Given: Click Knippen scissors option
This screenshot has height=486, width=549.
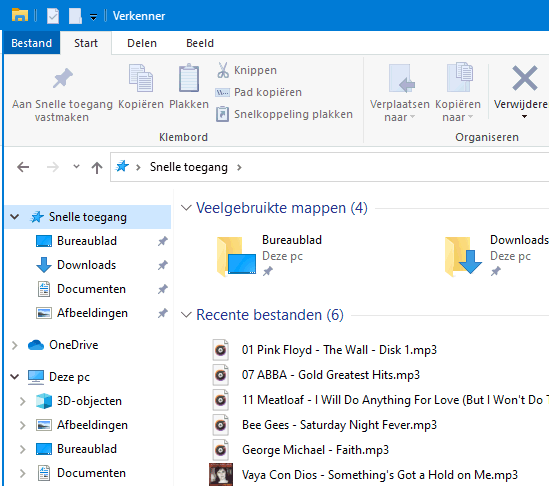Looking at the screenshot, I should [x=246, y=70].
